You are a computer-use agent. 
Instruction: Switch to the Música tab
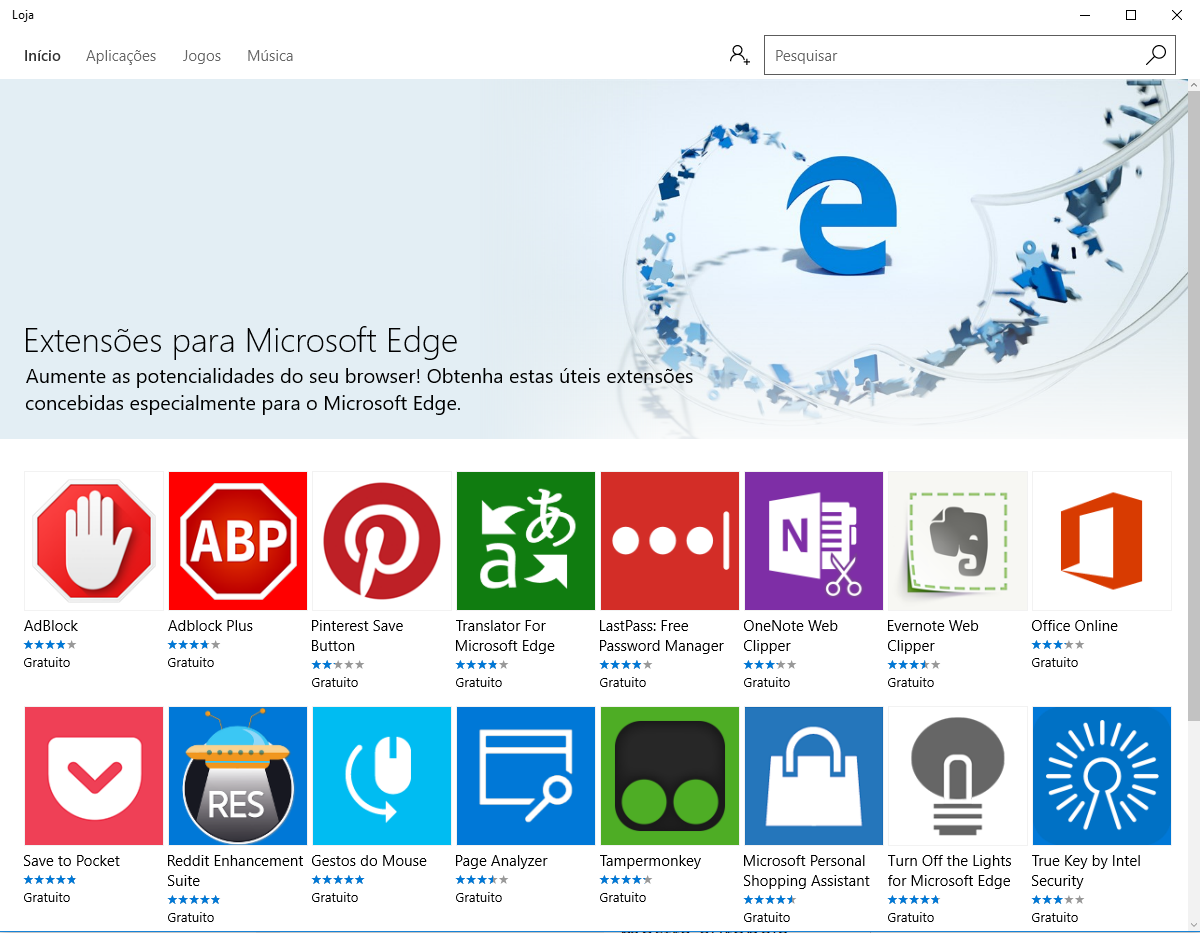coord(270,56)
